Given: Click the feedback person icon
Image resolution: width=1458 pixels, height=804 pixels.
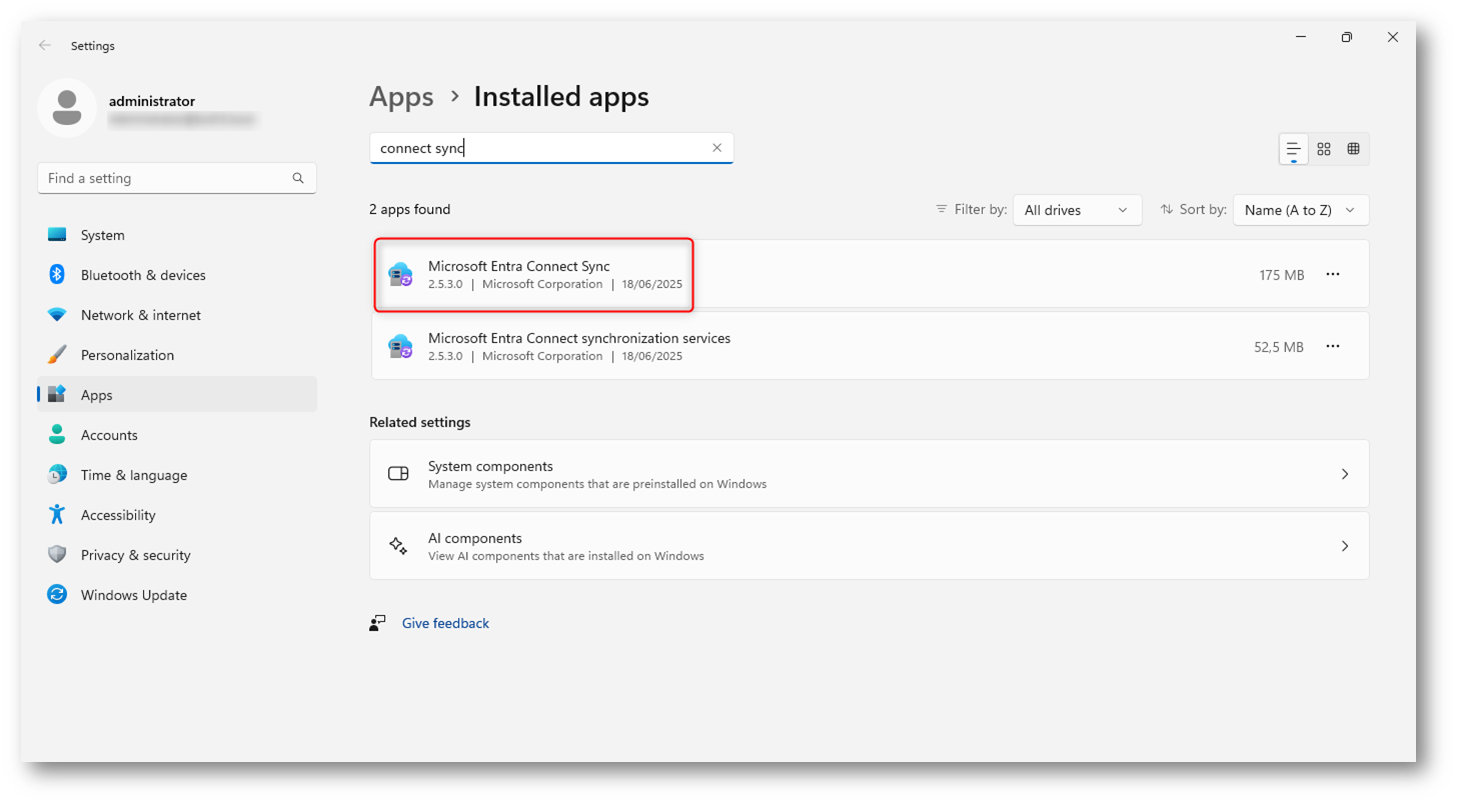Looking at the screenshot, I should coord(377,623).
